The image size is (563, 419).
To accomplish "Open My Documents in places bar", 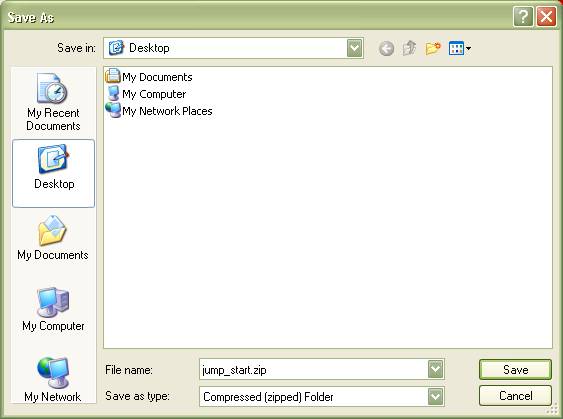I will [53, 238].
